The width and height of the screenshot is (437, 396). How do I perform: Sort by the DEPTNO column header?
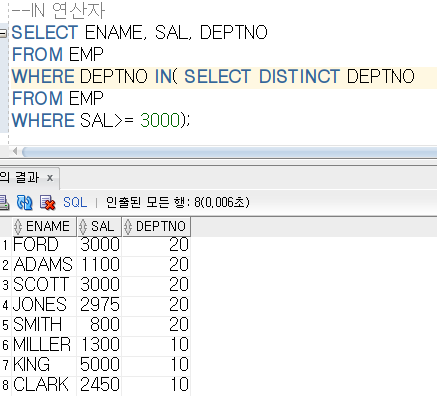[156, 227]
